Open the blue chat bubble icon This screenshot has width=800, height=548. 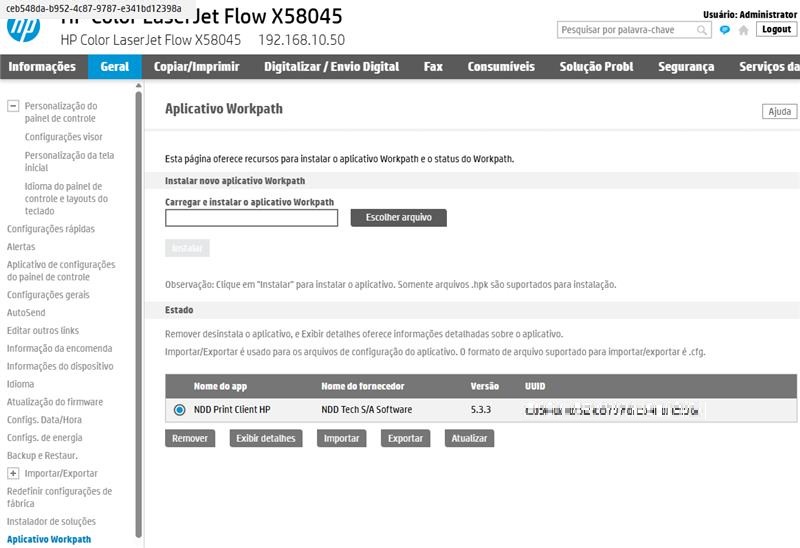[x=724, y=30]
